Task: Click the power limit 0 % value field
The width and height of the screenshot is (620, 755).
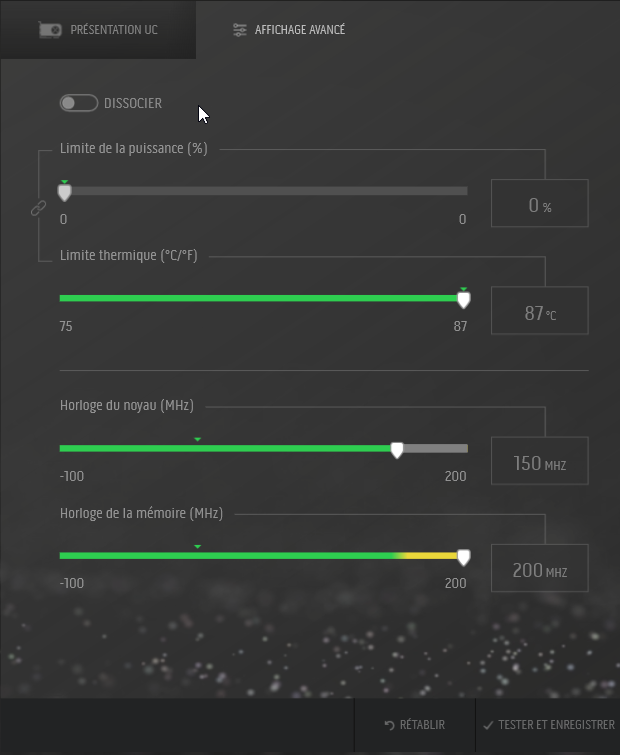Action: (539, 204)
